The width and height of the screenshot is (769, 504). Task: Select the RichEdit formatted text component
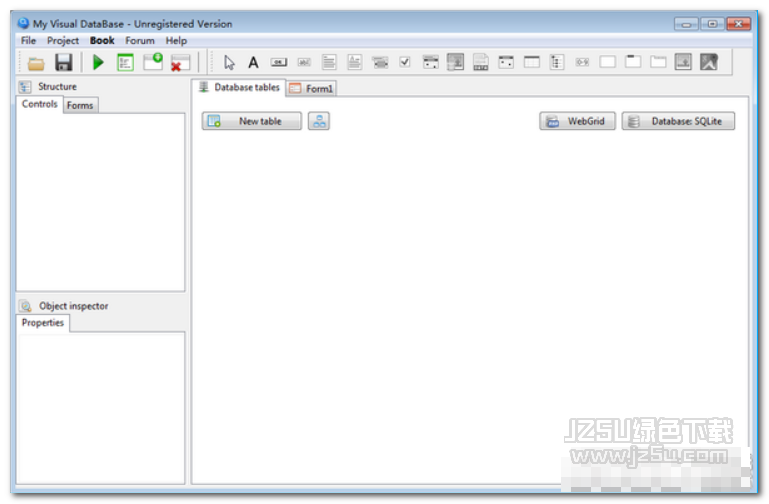355,62
